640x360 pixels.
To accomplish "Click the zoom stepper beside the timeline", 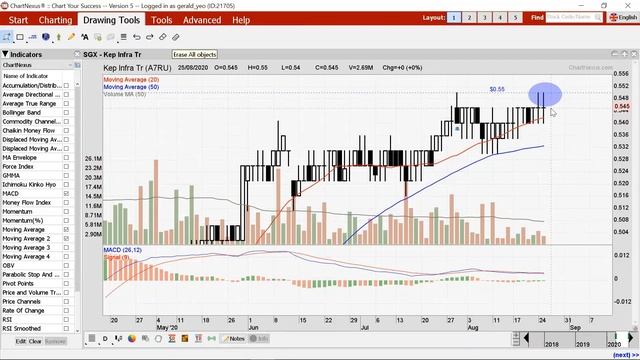I will (x=516, y=338).
